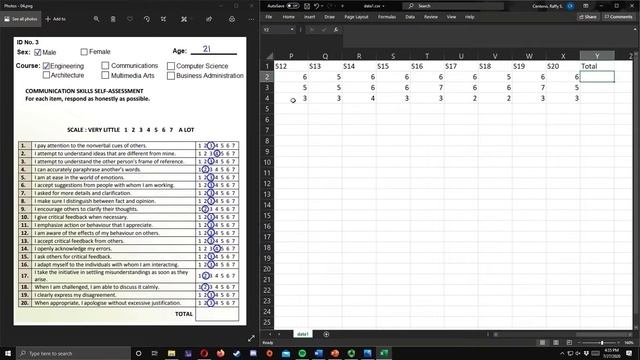This screenshot has width=640, height=360.
Task: Click the zoom percentage in status bar
Action: 629,342
